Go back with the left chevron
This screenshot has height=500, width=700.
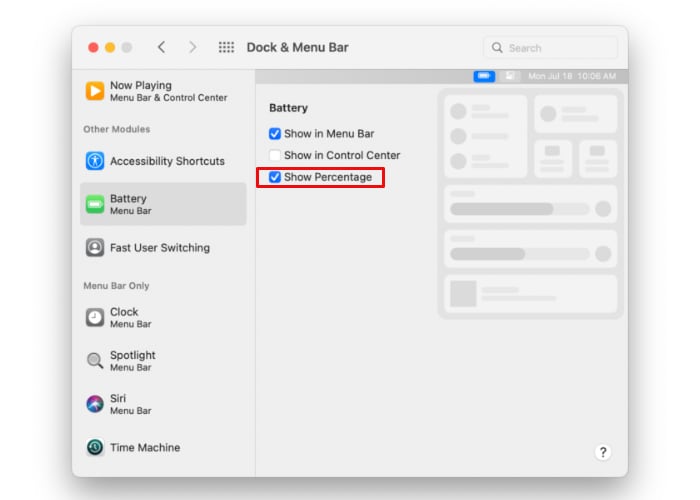tap(162, 47)
